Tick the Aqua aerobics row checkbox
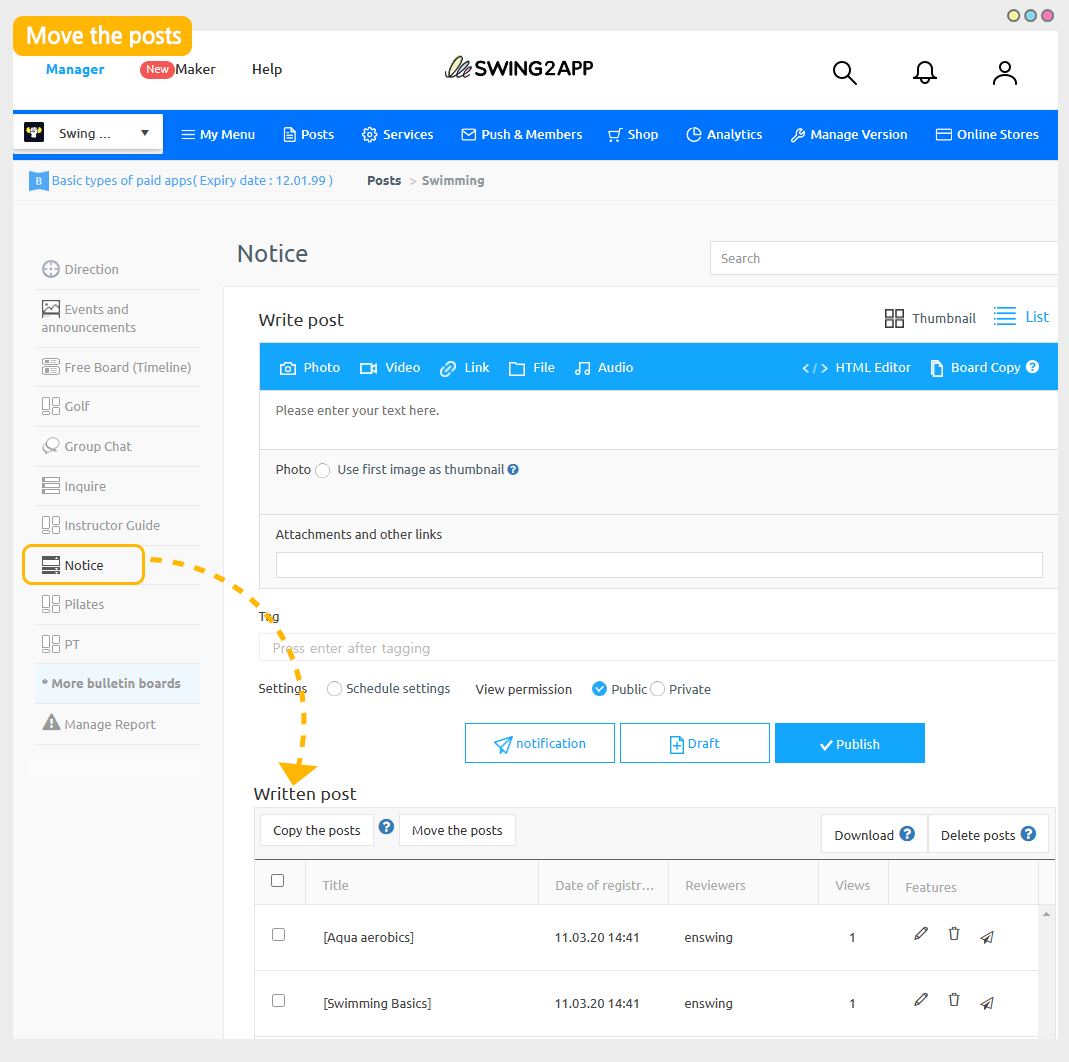1069x1062 pixels. click(x=278, y=935)
